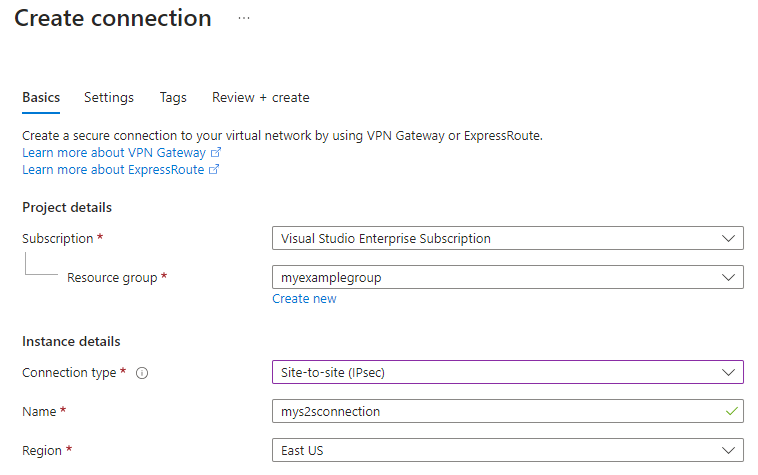Click the Connection type info icon
The width and height of the screenshot is (758, 475).
(142, 373)
